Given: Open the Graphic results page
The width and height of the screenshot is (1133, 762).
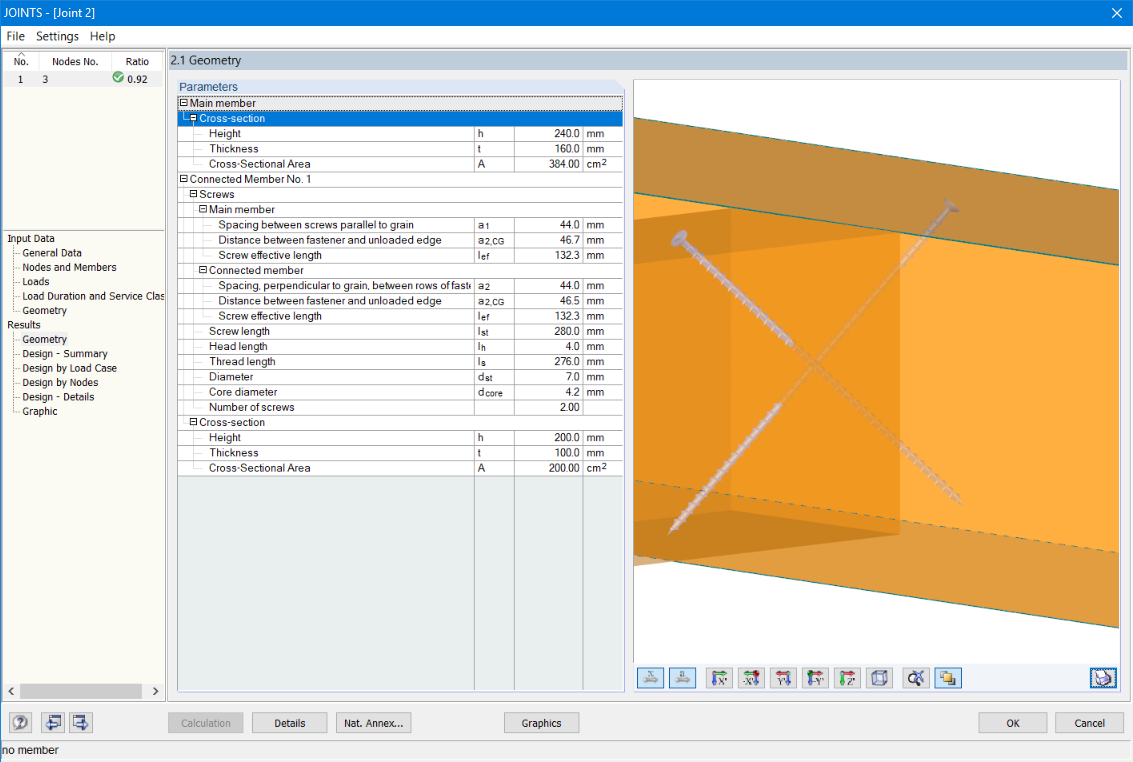Looking at the screenshot, I should (x=40, y=412).
